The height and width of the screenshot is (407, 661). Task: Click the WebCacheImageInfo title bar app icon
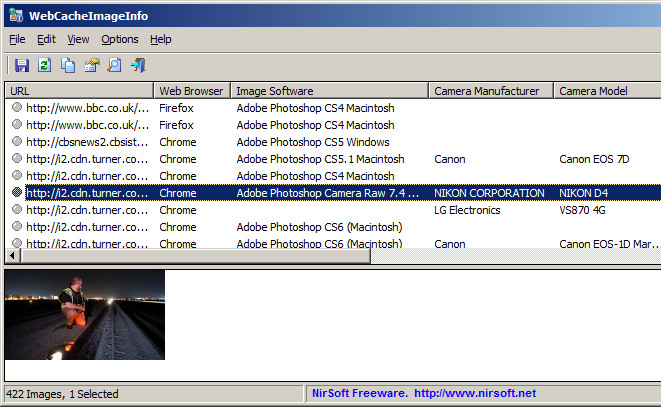click(x=16, y=15)
